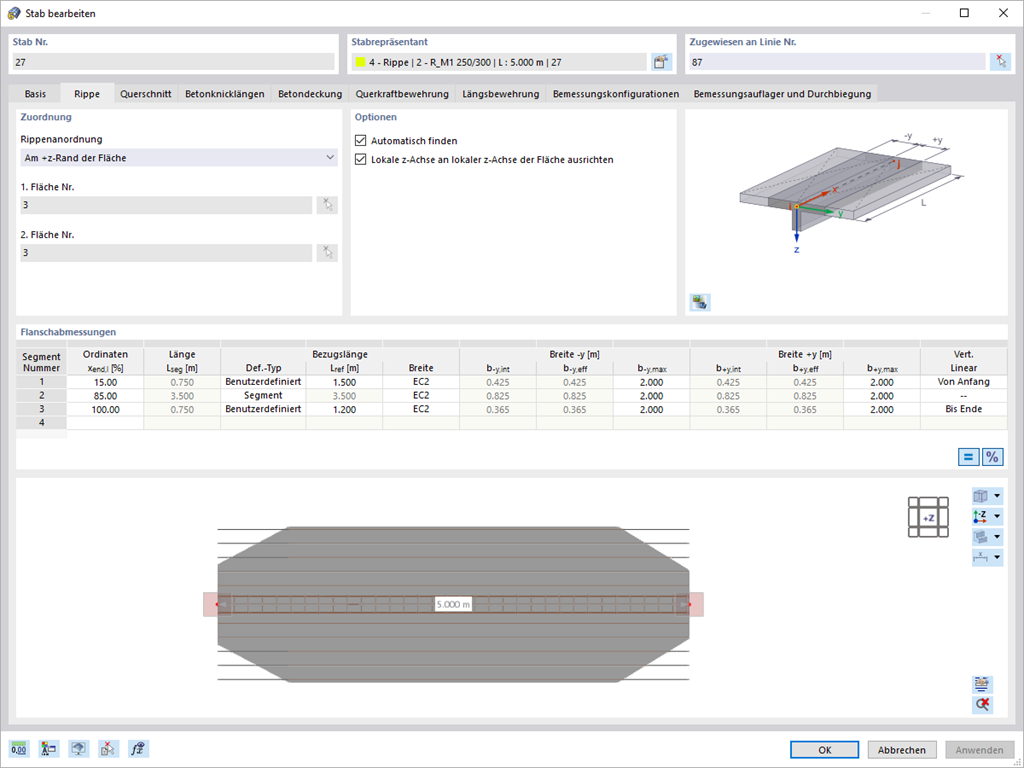Screen dimensions: 1024x768
Task: Expand the +Z axis view dropdown arrow
Action: coord(997,517)
